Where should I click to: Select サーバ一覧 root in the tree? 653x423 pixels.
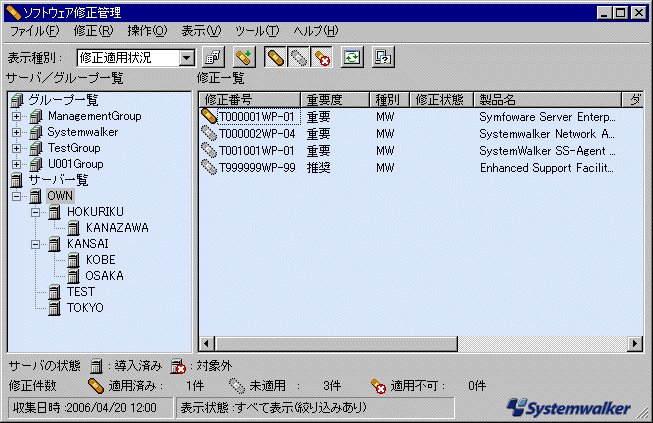click(58, 180)
